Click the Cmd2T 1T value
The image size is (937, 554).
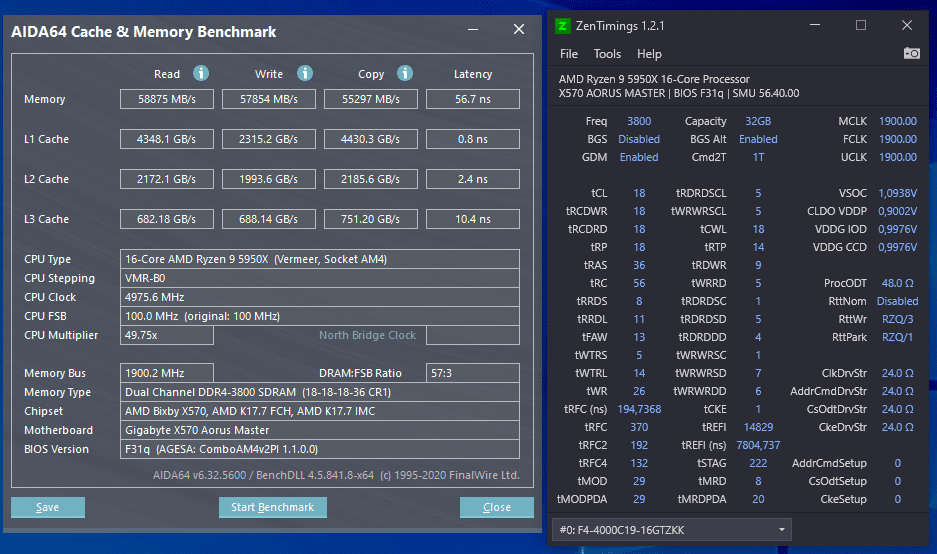tap(758, 157)
